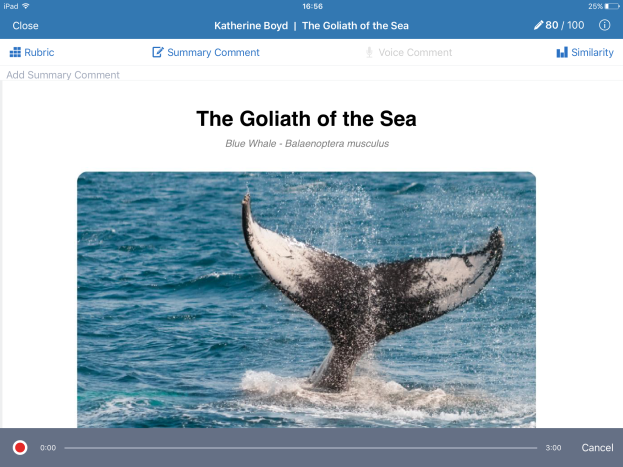Image resolution: width=623 pixels, height=467 pixels.
Task: Open the Rubric tab label
Action: [39, 52]
